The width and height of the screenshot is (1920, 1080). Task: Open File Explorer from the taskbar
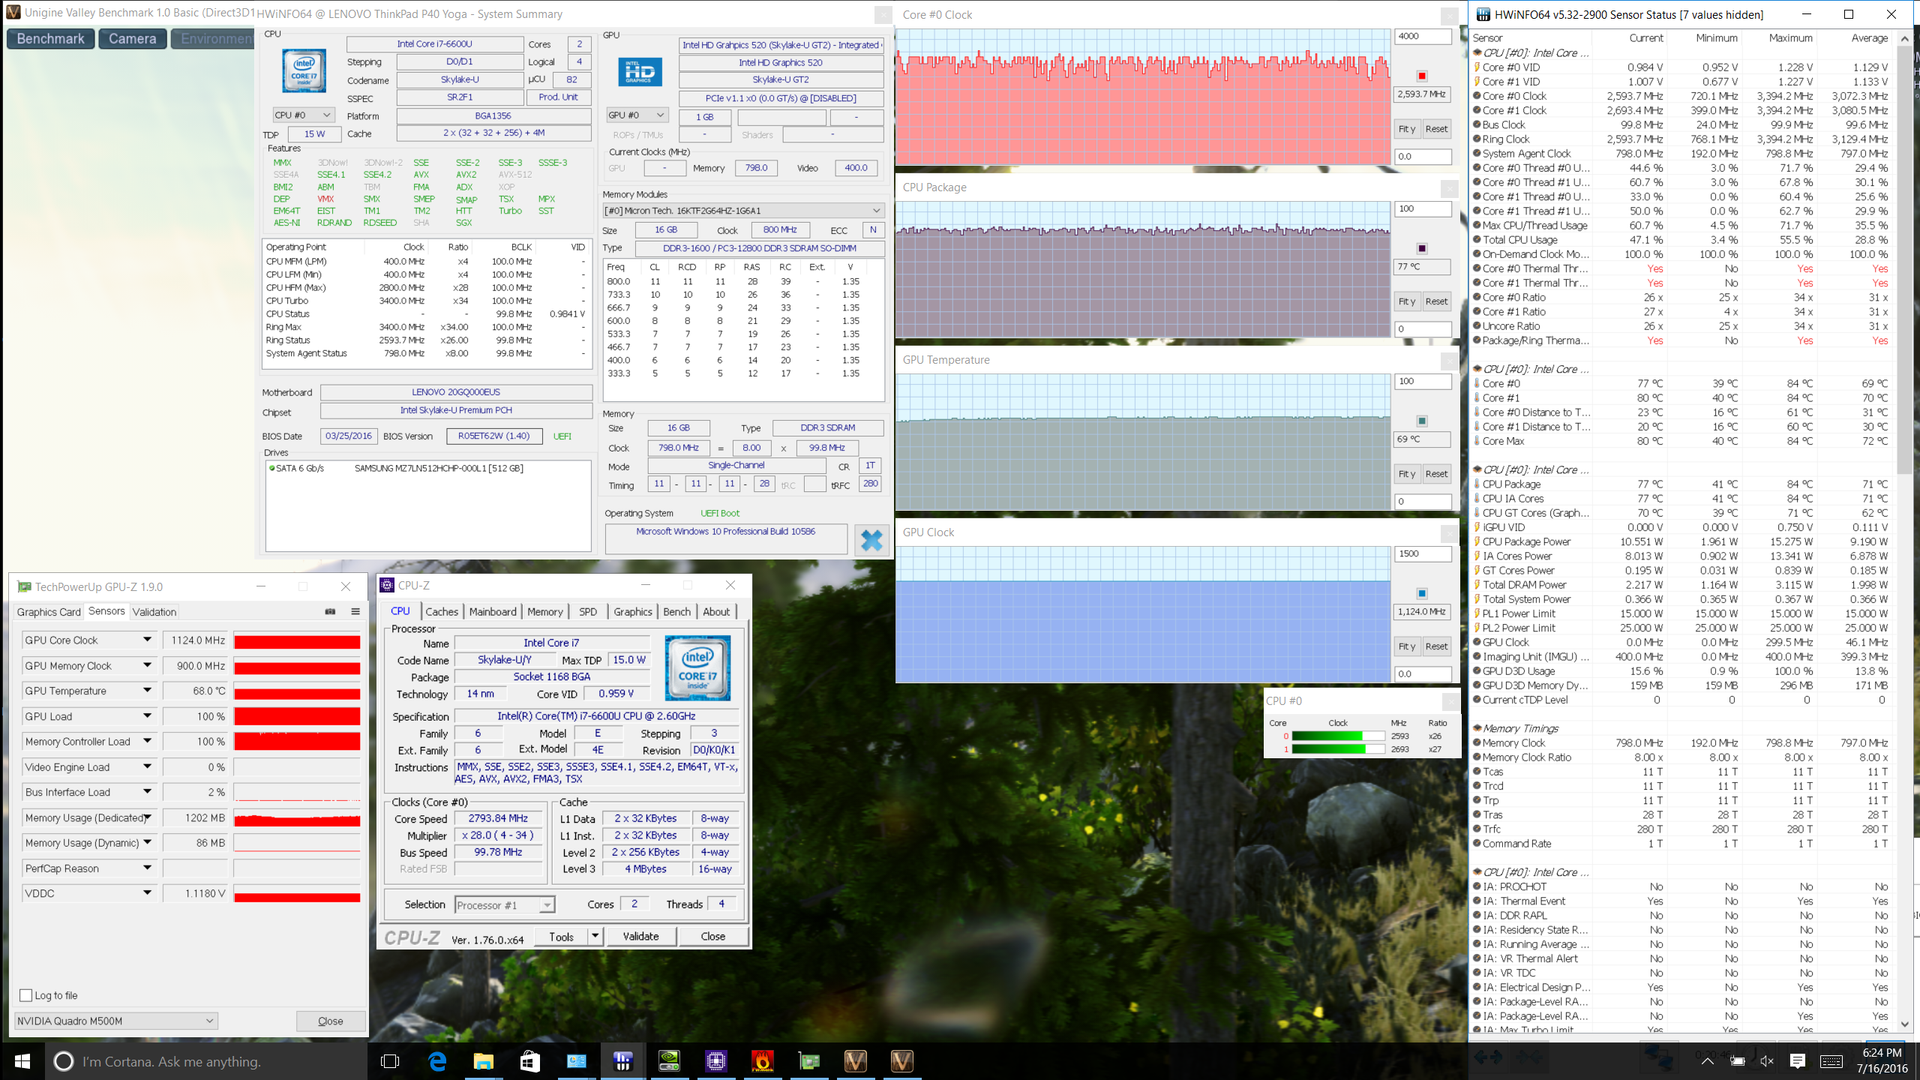point(483,1061)
